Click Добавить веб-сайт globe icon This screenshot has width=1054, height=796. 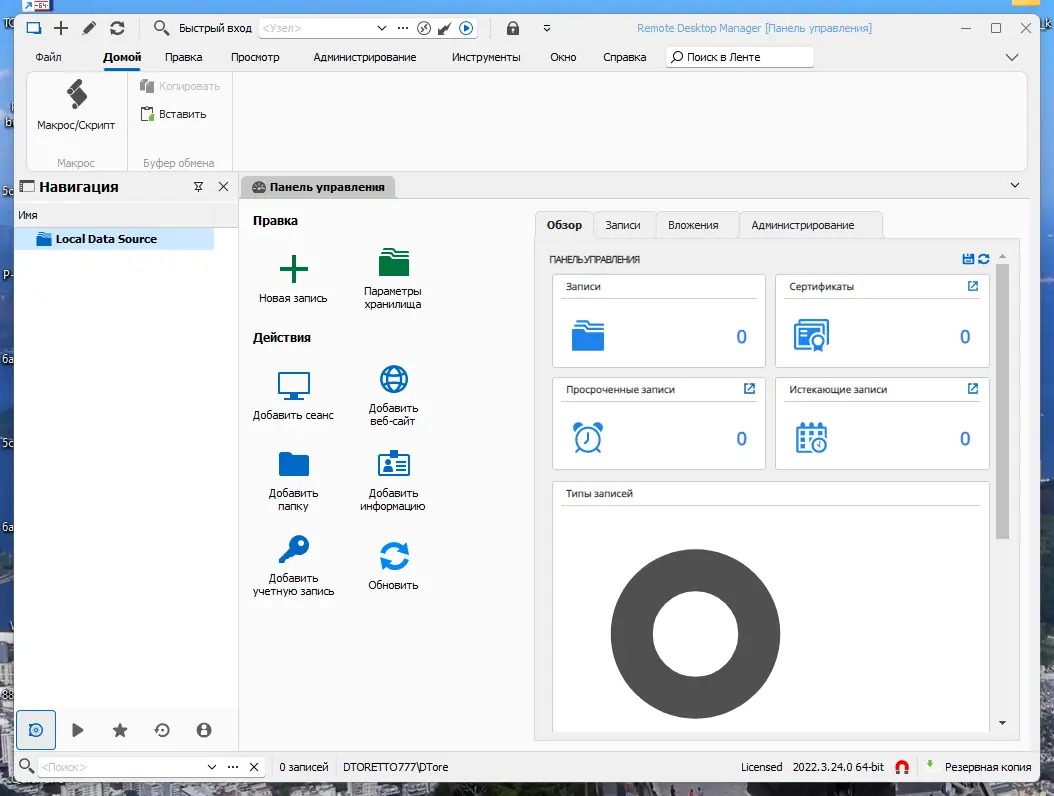click(393, 379)
